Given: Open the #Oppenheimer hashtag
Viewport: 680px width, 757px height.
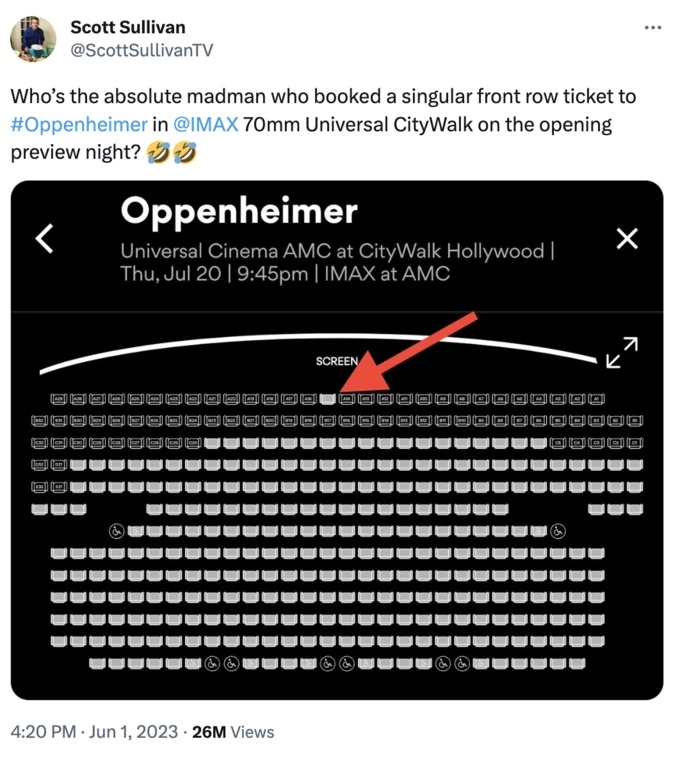Looking at the screenshot, I should coord(79,125).
